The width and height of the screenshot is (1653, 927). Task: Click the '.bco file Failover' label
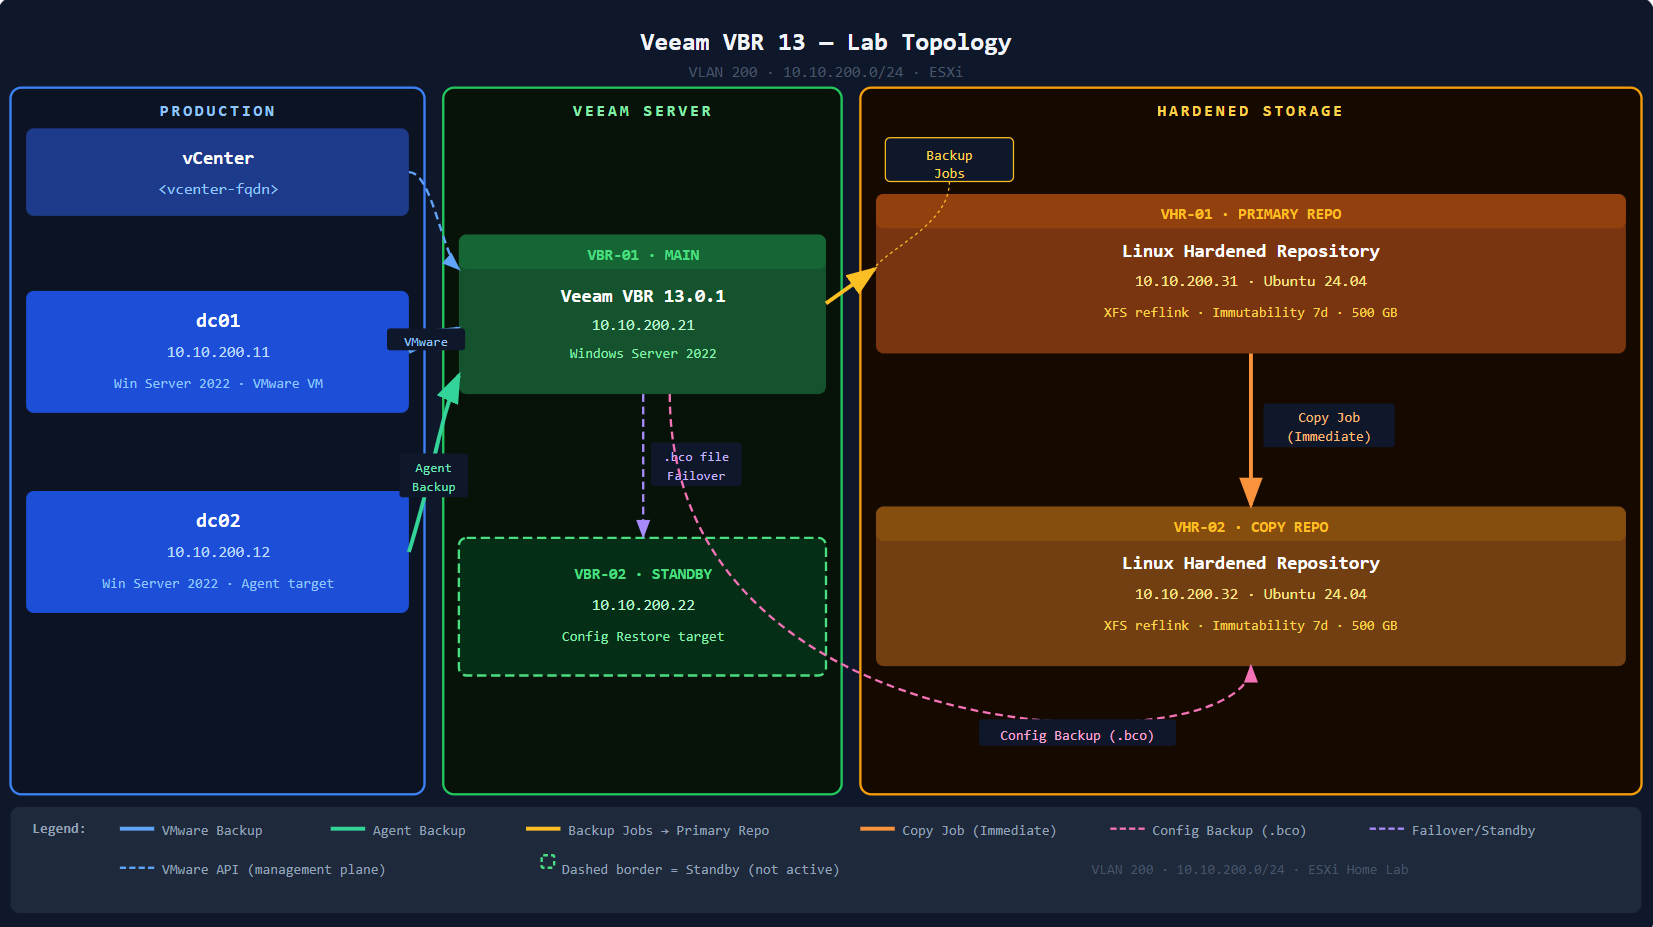[x=697, y=465]
